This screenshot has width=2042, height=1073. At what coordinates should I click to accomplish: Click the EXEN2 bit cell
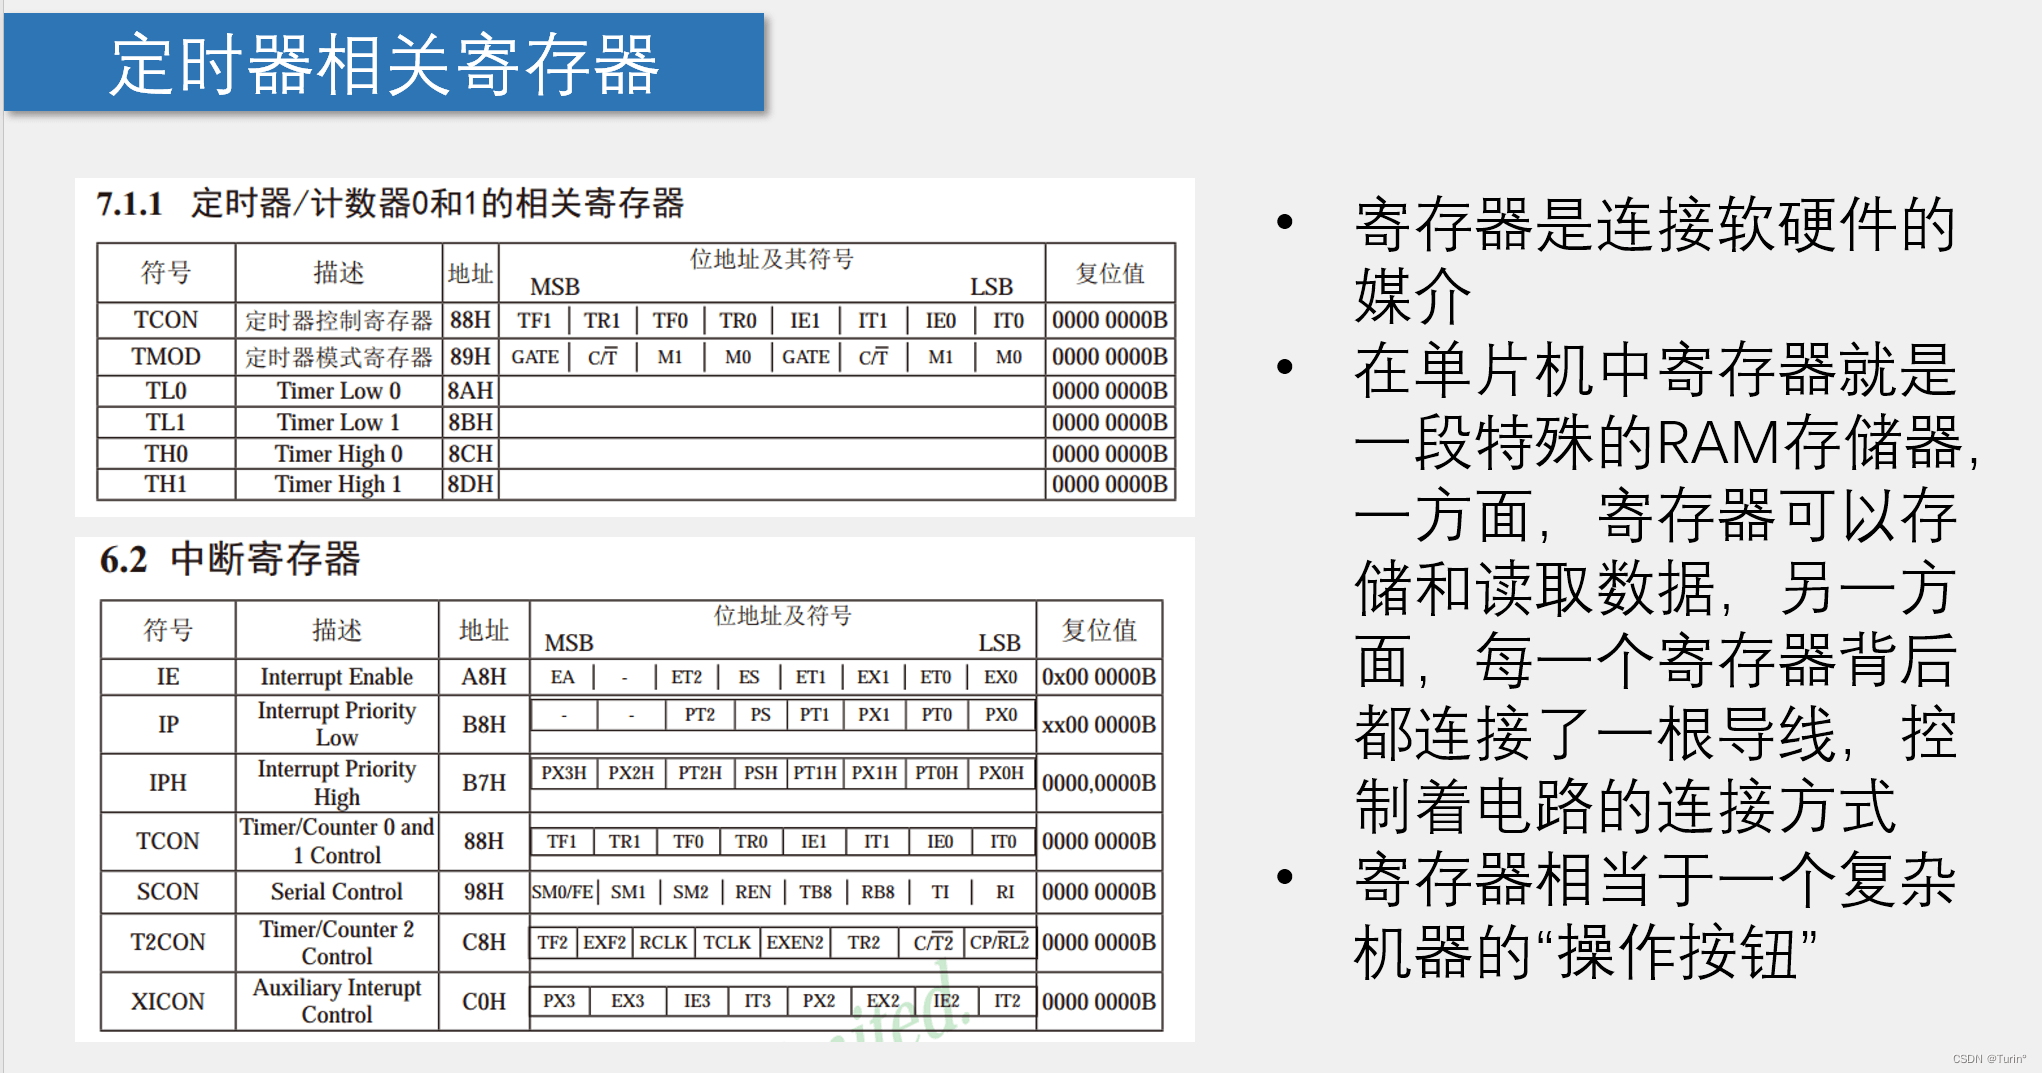tap(795, 942)
